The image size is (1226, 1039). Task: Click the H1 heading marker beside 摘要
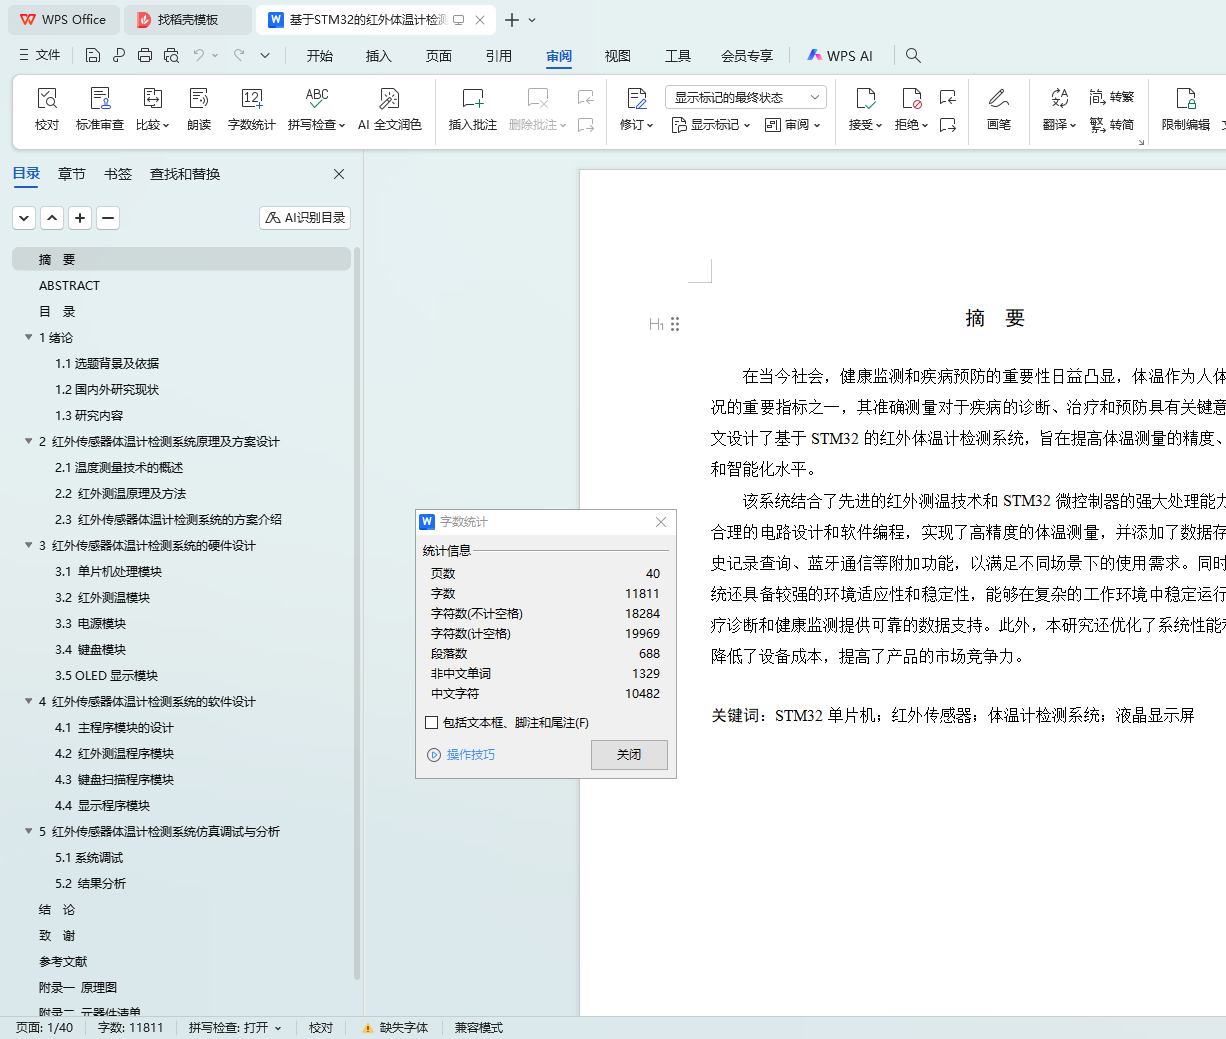(x=656, y=324)
